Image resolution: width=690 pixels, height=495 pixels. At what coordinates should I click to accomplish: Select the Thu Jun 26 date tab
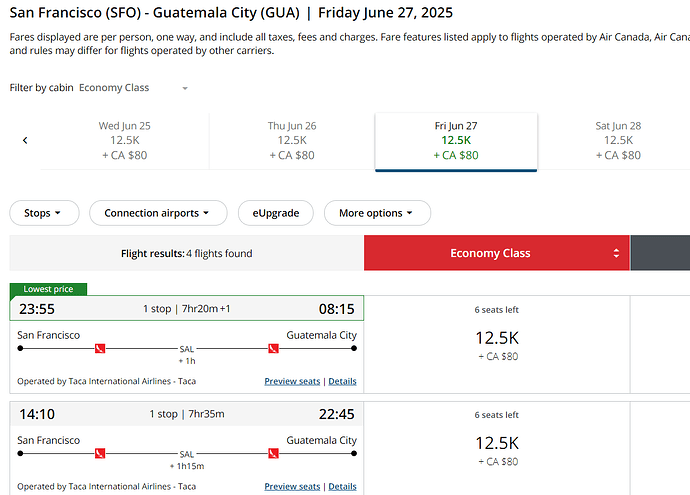(292, 141)
